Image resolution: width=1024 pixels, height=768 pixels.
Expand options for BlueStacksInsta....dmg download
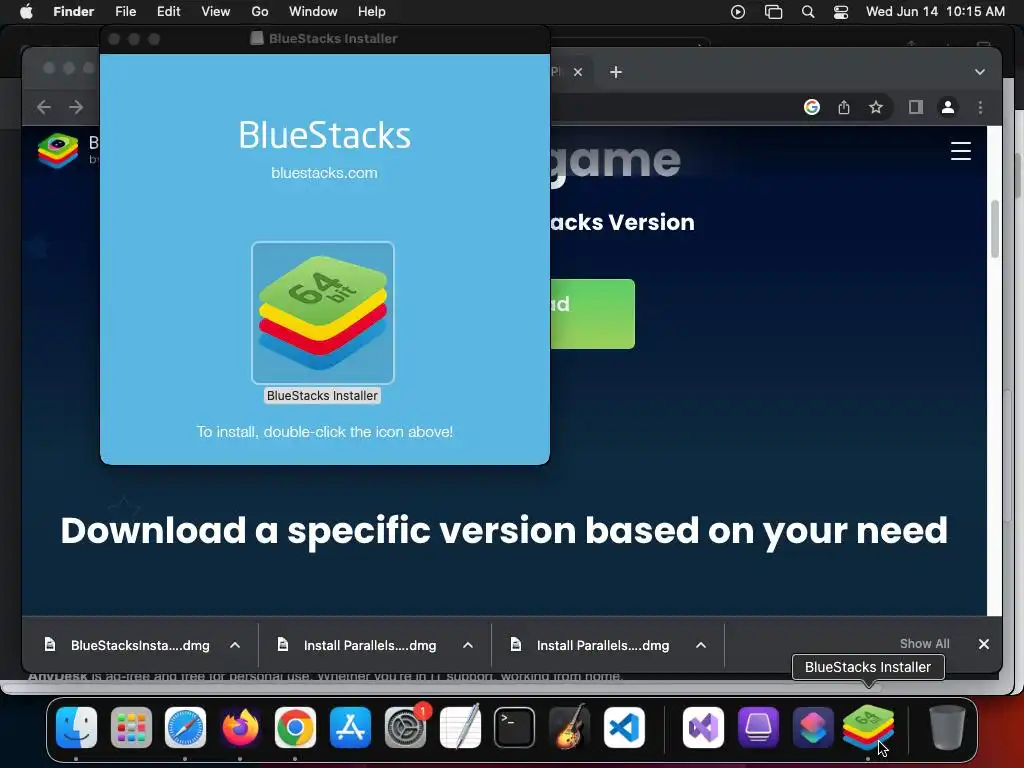(x=235, y=645)
